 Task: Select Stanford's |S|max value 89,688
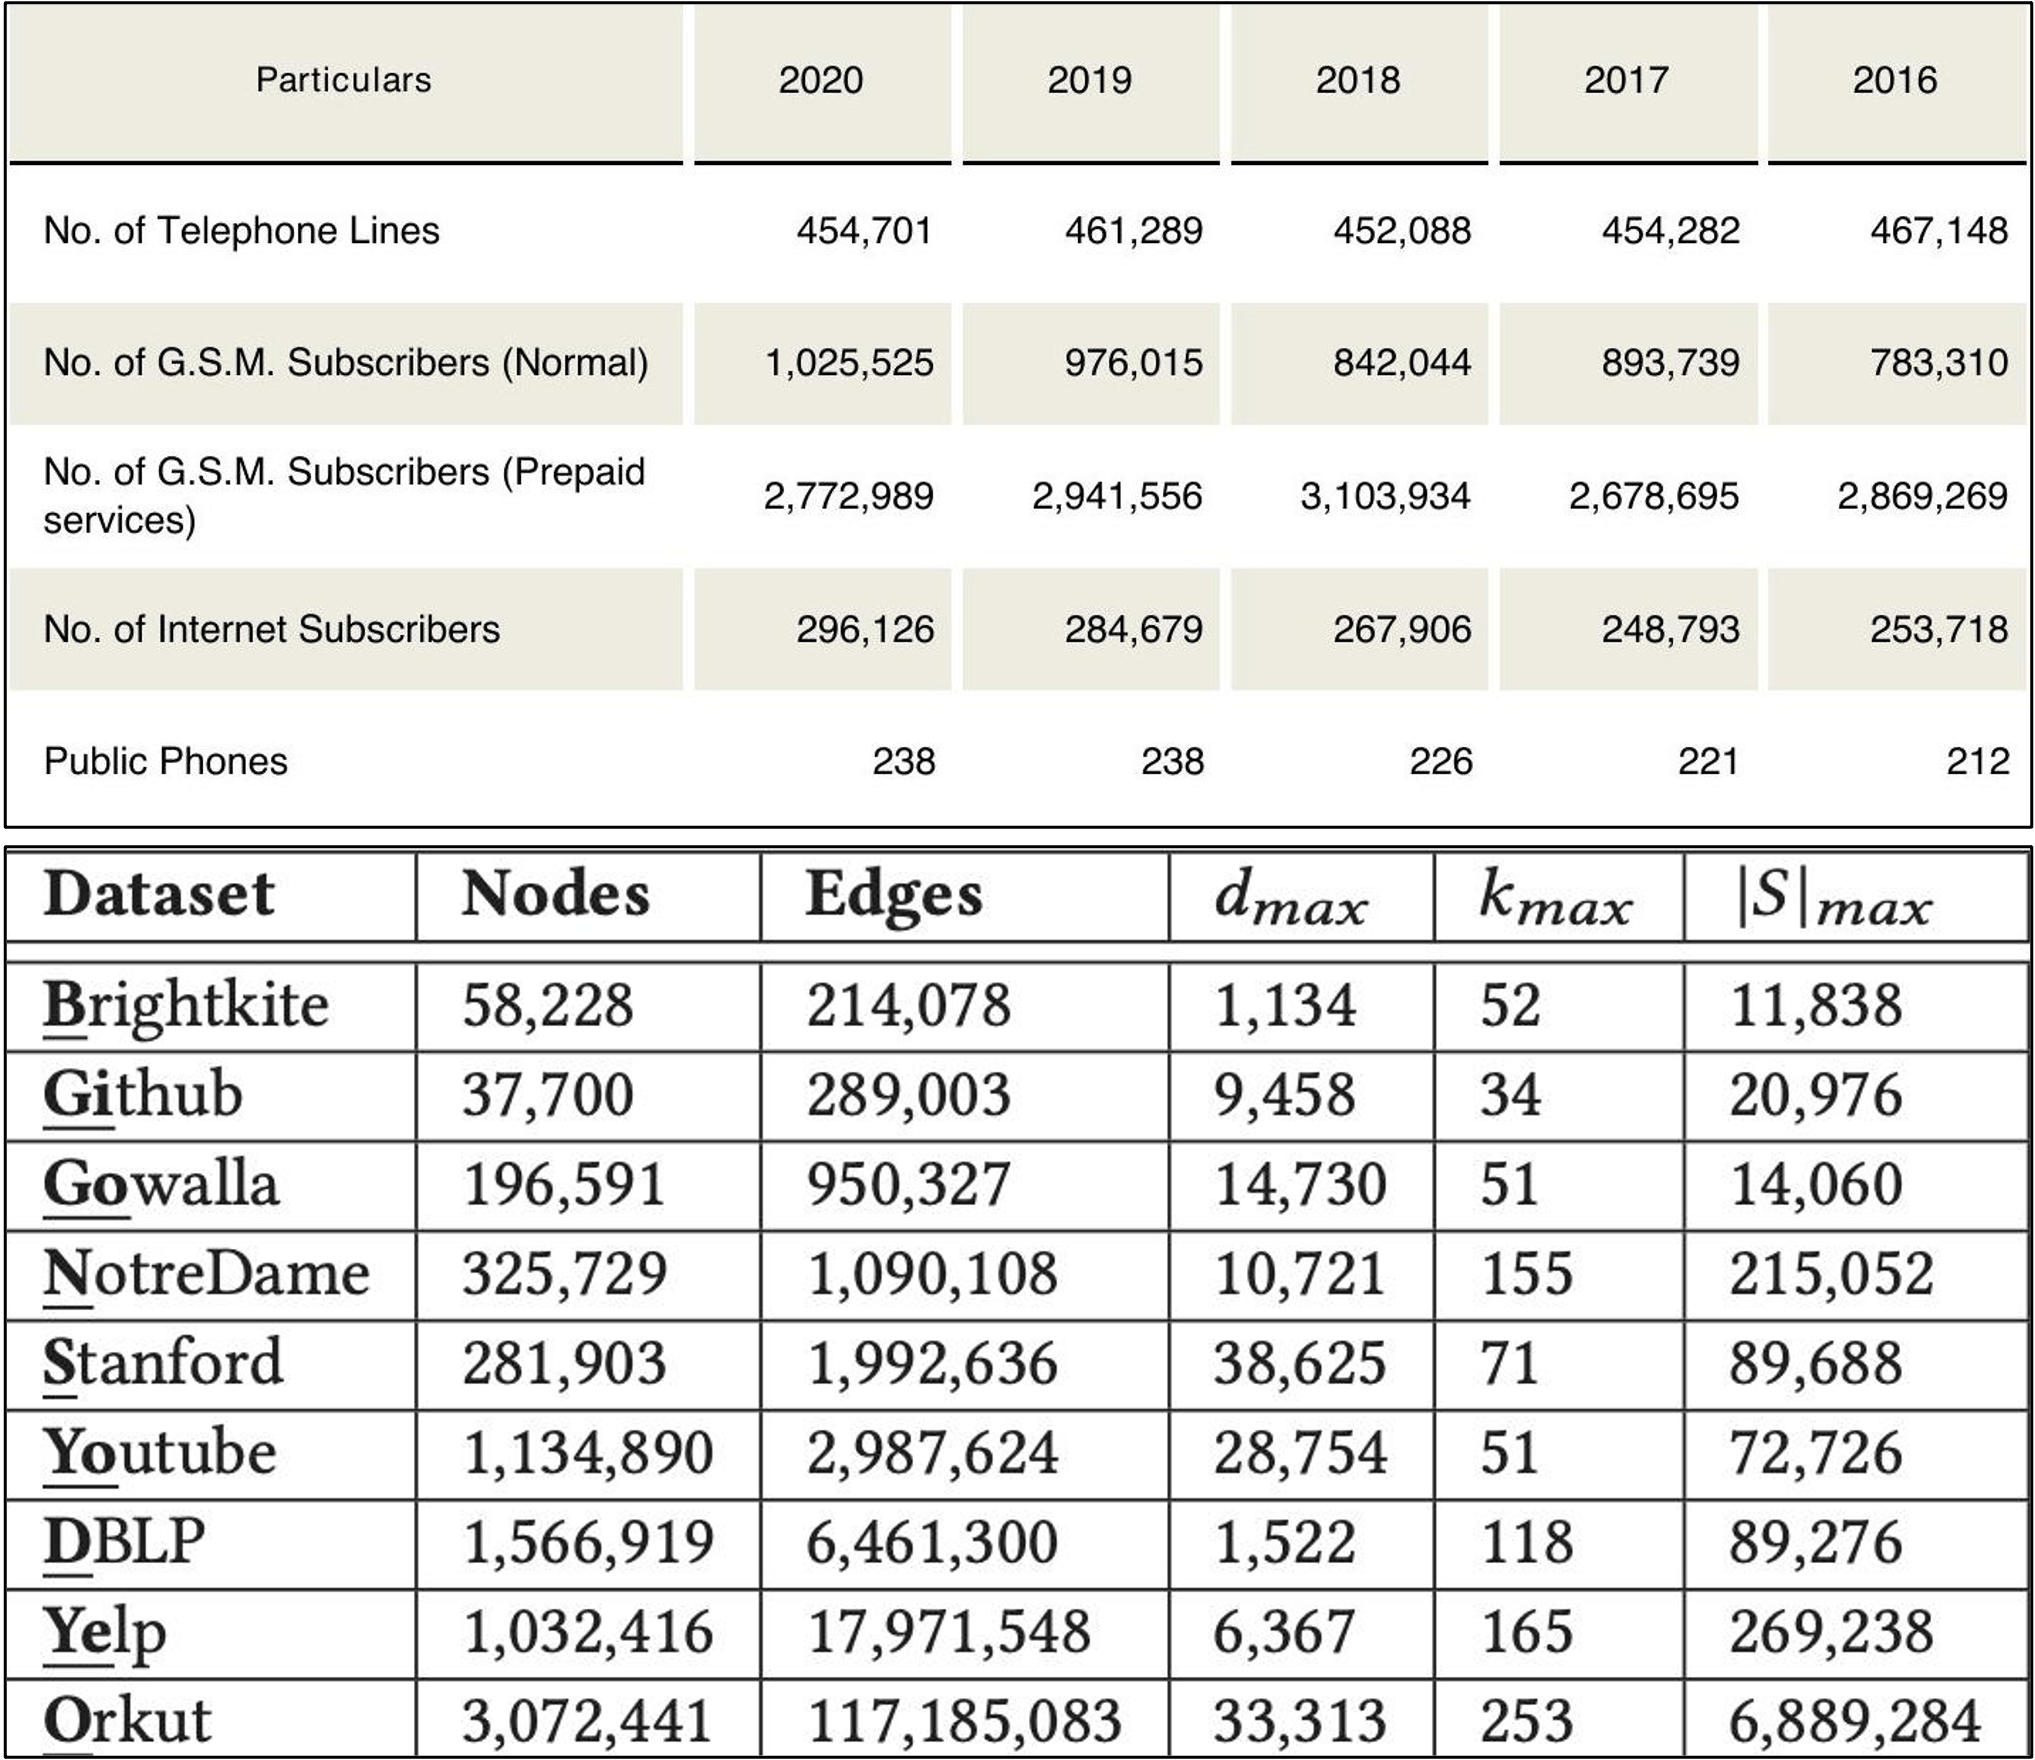point(1815,1363)
